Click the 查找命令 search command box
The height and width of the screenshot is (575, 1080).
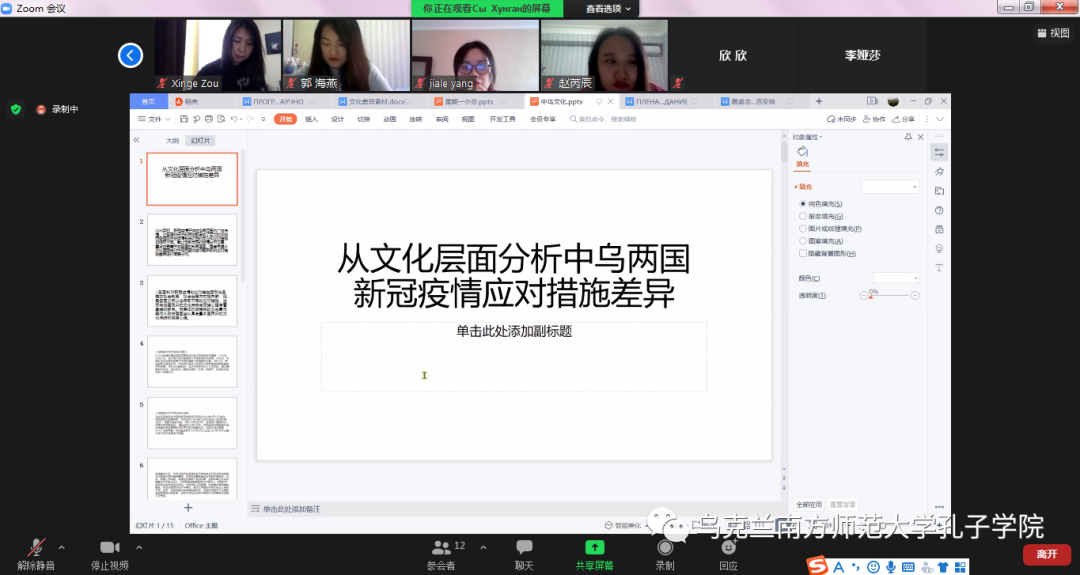point(603,119)
